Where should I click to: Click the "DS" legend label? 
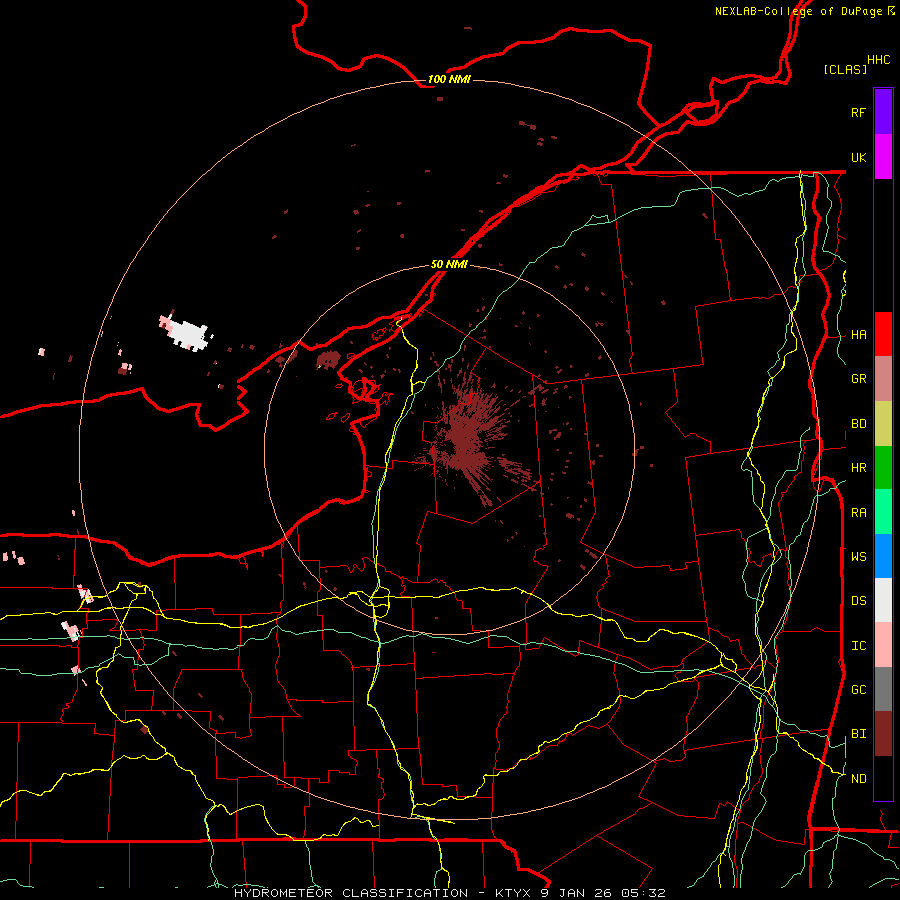point(858,601)
